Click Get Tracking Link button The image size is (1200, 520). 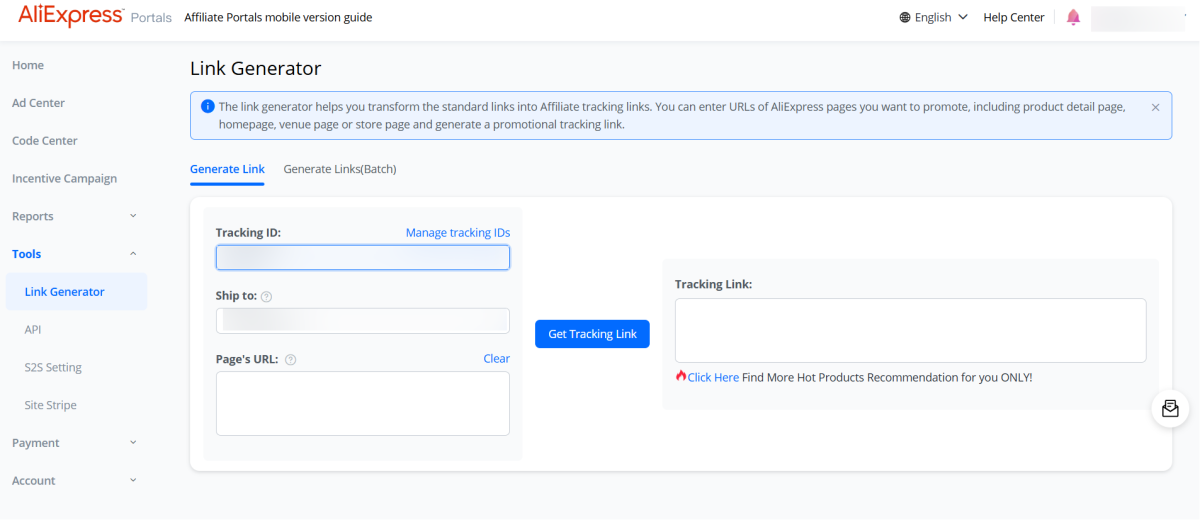point(592,334)
